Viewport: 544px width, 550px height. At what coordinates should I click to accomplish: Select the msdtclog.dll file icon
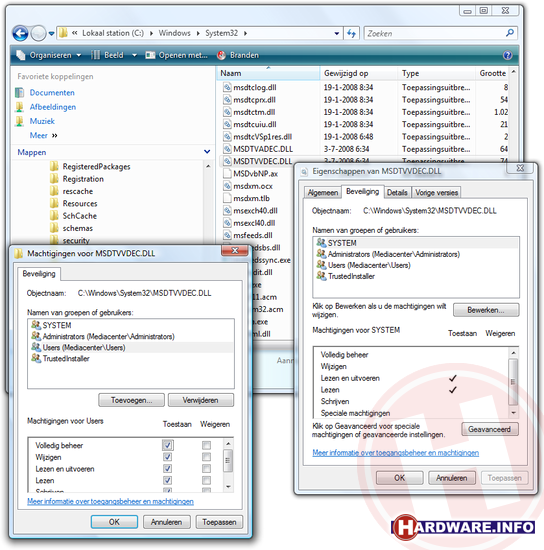point(227,87)
